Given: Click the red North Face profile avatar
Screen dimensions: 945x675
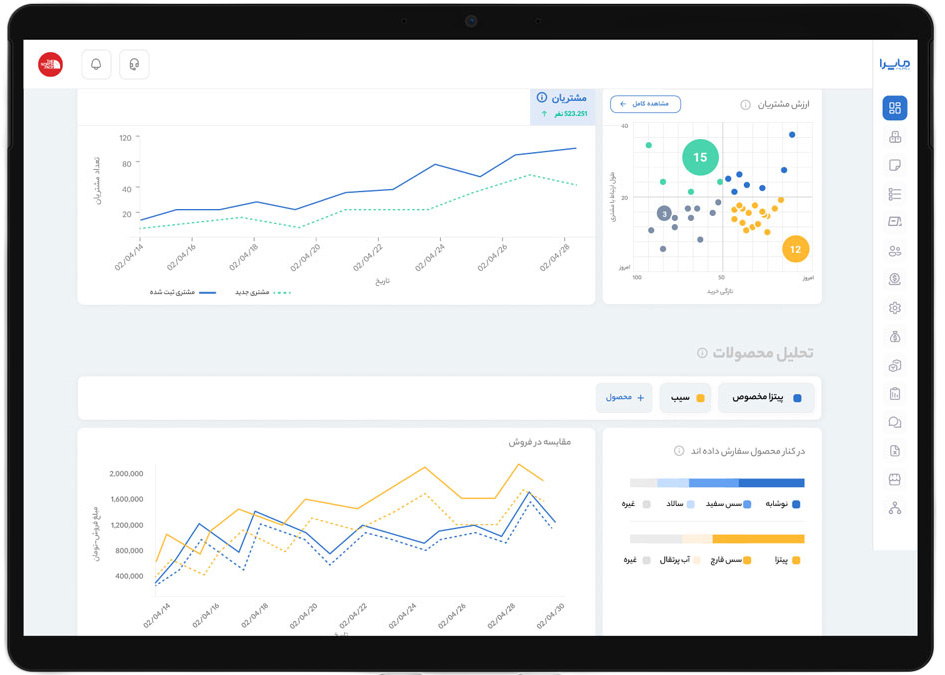Looking at the screenshot, I should pyautogui.click(x=51, y=64).
